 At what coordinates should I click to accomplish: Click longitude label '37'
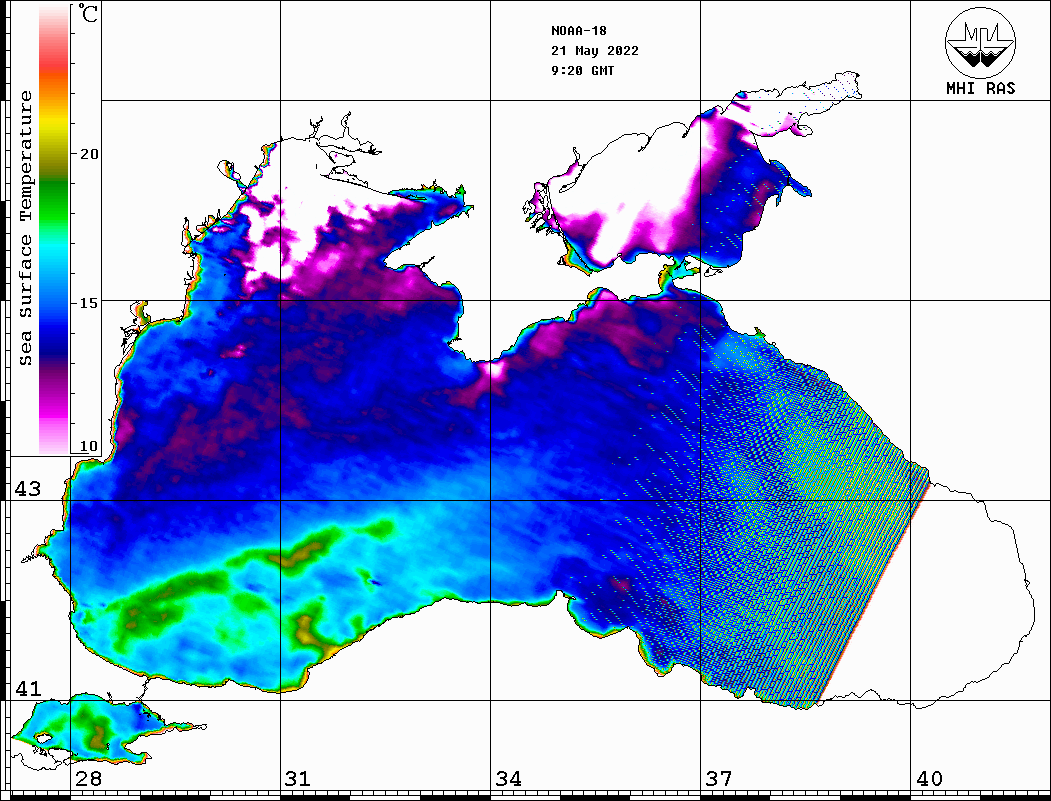click(719, 779)
